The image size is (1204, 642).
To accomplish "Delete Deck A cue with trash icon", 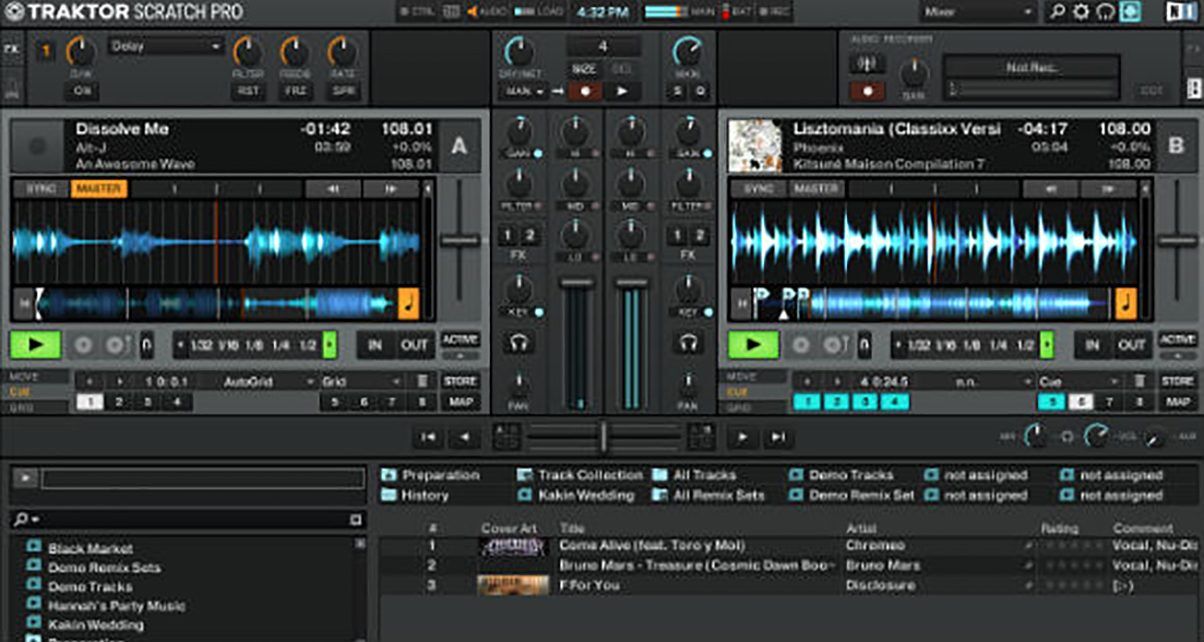I will [x=422, y=381].
